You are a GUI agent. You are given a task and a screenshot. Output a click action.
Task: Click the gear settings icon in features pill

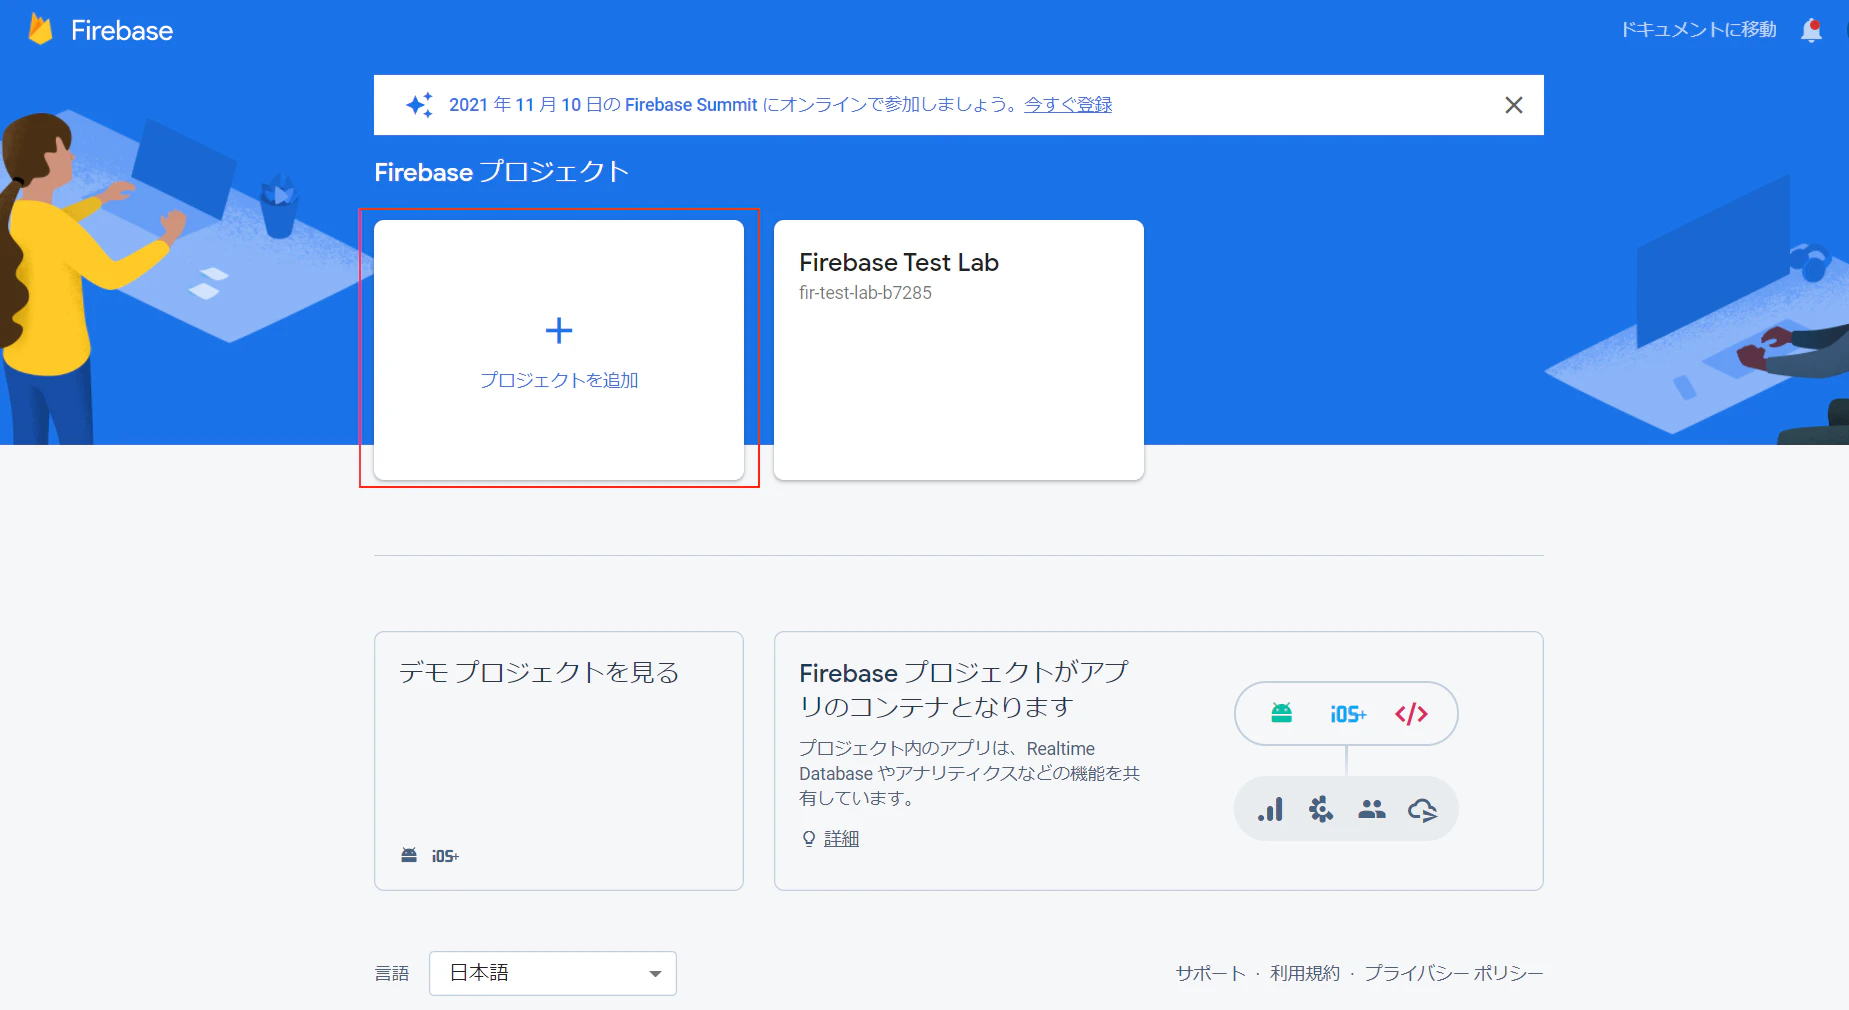(x=1321, y=809)
